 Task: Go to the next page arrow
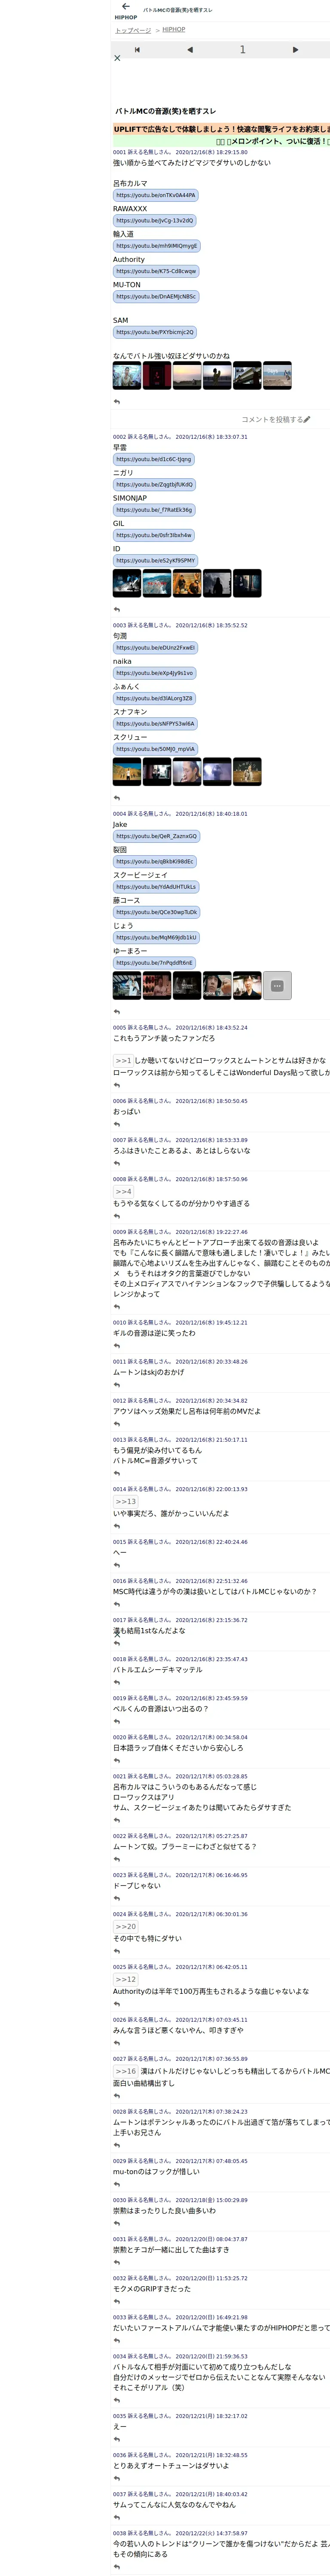pos(295,49)
